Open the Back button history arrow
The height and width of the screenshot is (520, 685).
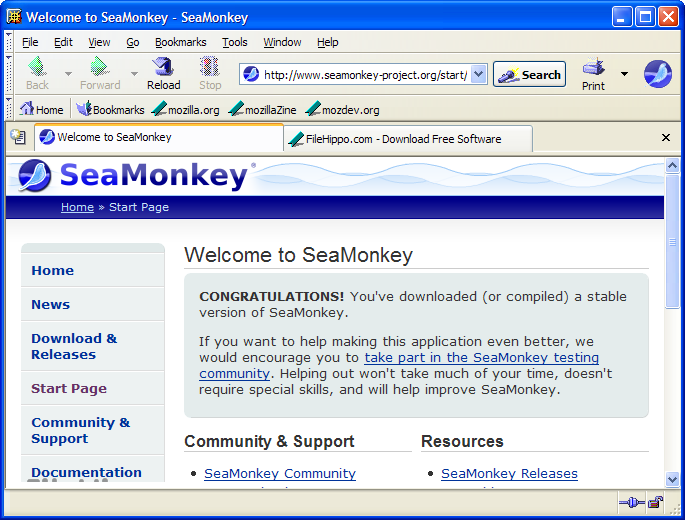[68, 74]
